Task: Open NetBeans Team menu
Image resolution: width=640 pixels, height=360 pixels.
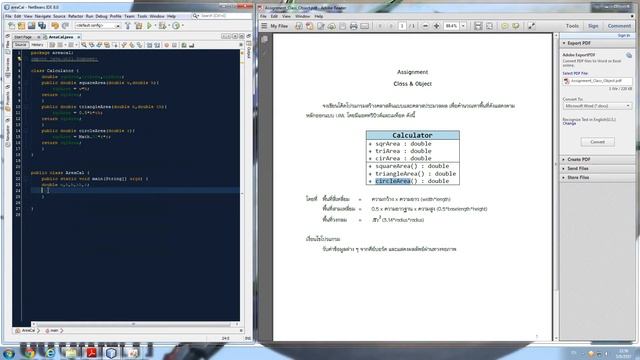Action: click(x=129, y=16)
